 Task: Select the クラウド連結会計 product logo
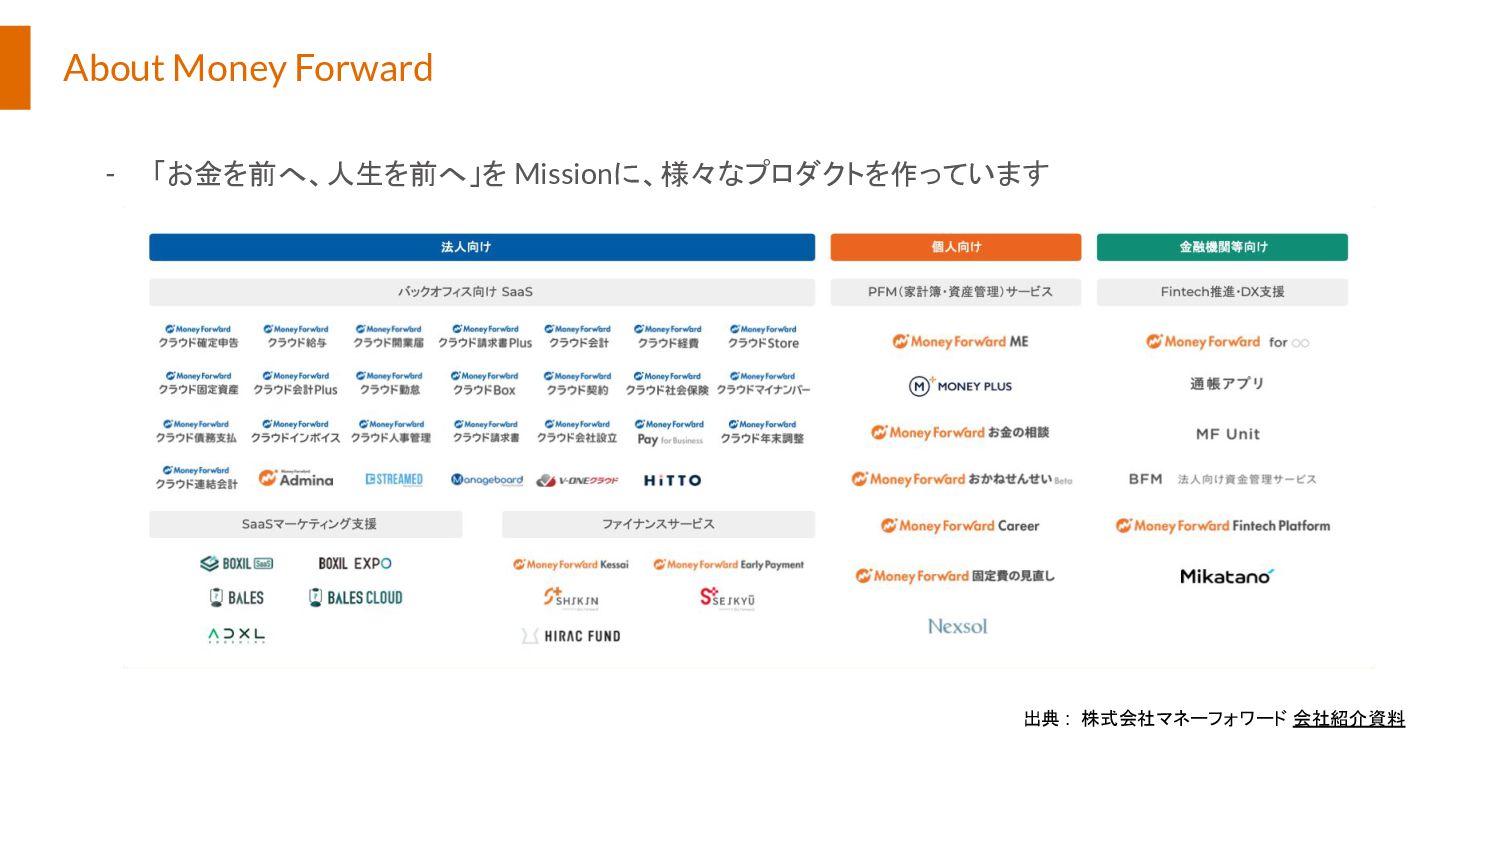(x=197, y=477)
